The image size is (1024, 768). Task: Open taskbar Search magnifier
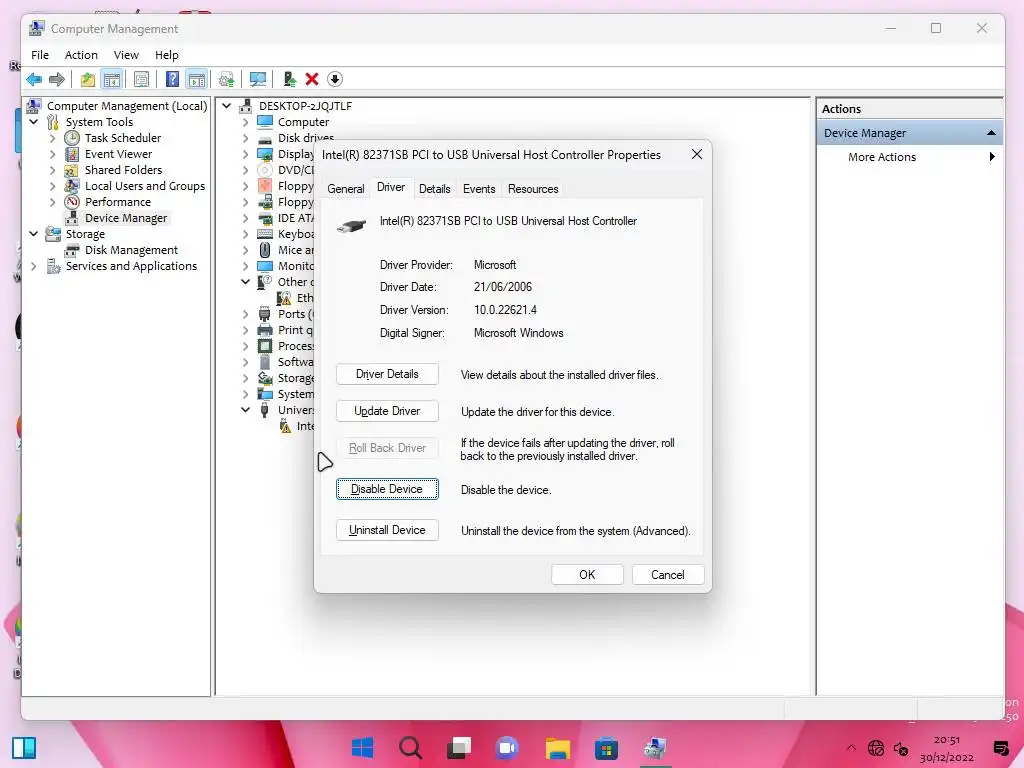tap(410, 748)
